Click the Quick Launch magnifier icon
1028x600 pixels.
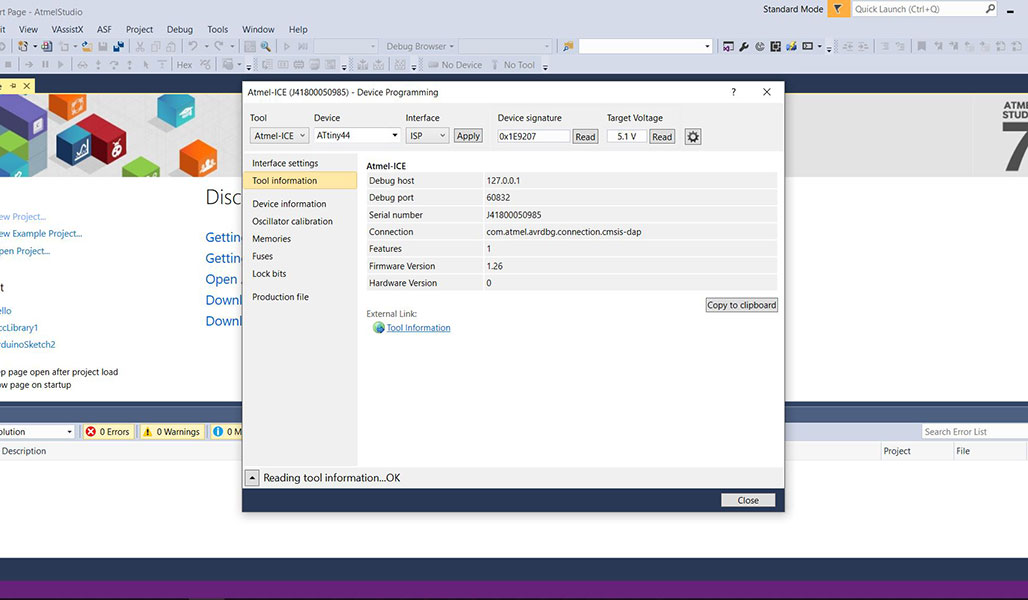990,9
